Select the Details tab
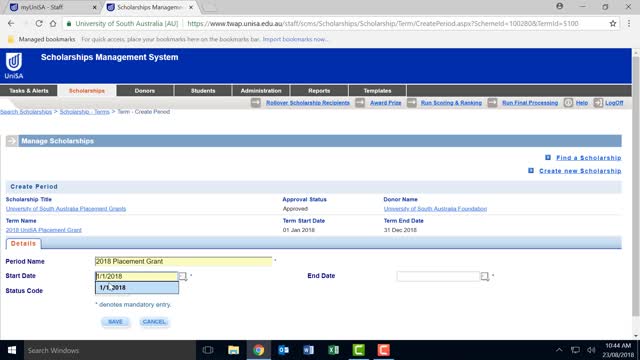Screen dimensions: 640x360 23,244
